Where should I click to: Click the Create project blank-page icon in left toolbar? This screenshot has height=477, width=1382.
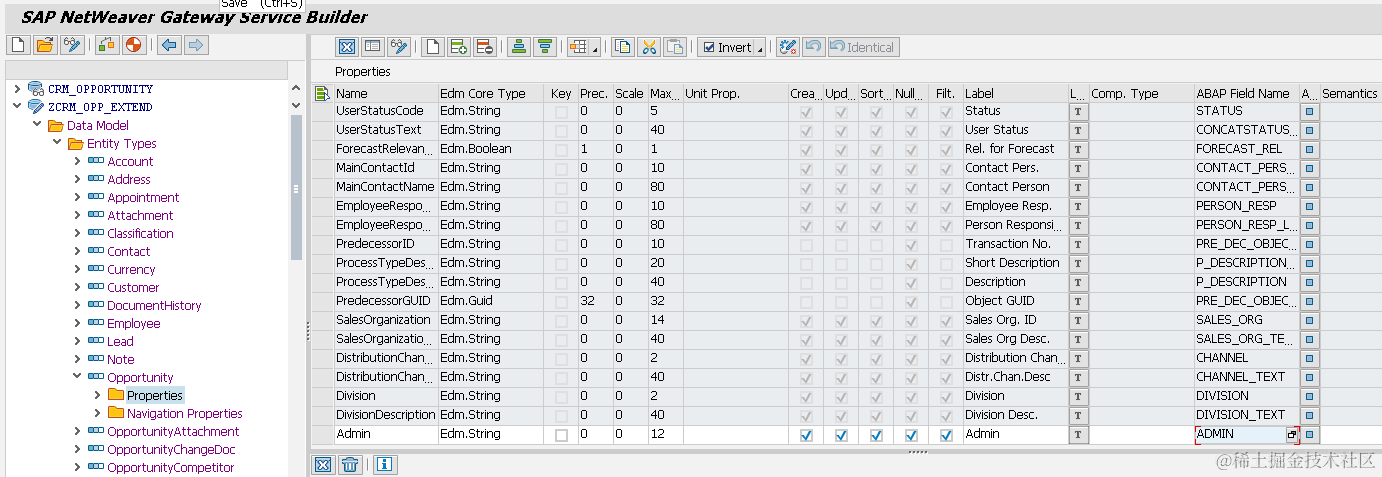(x=18, y=45)
